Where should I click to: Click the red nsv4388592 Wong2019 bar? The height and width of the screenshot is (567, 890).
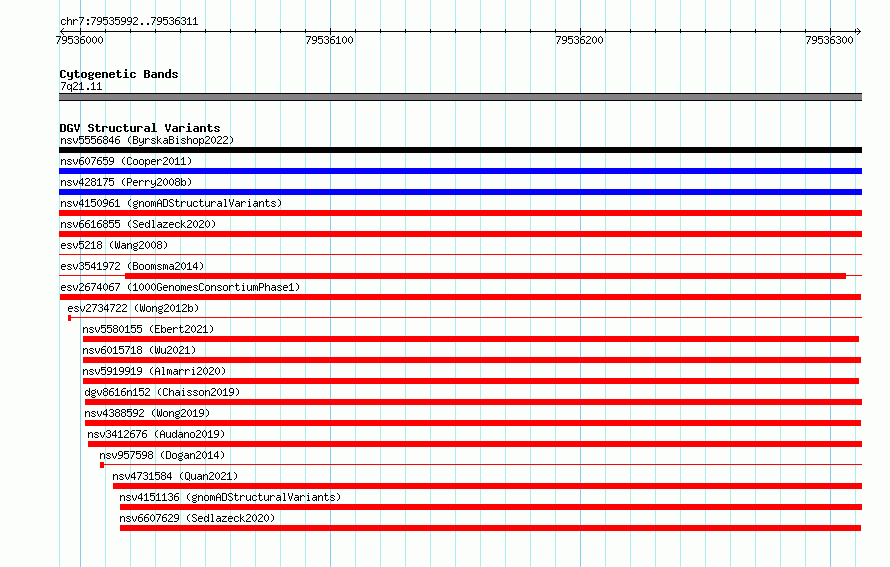tap(473, 423)
